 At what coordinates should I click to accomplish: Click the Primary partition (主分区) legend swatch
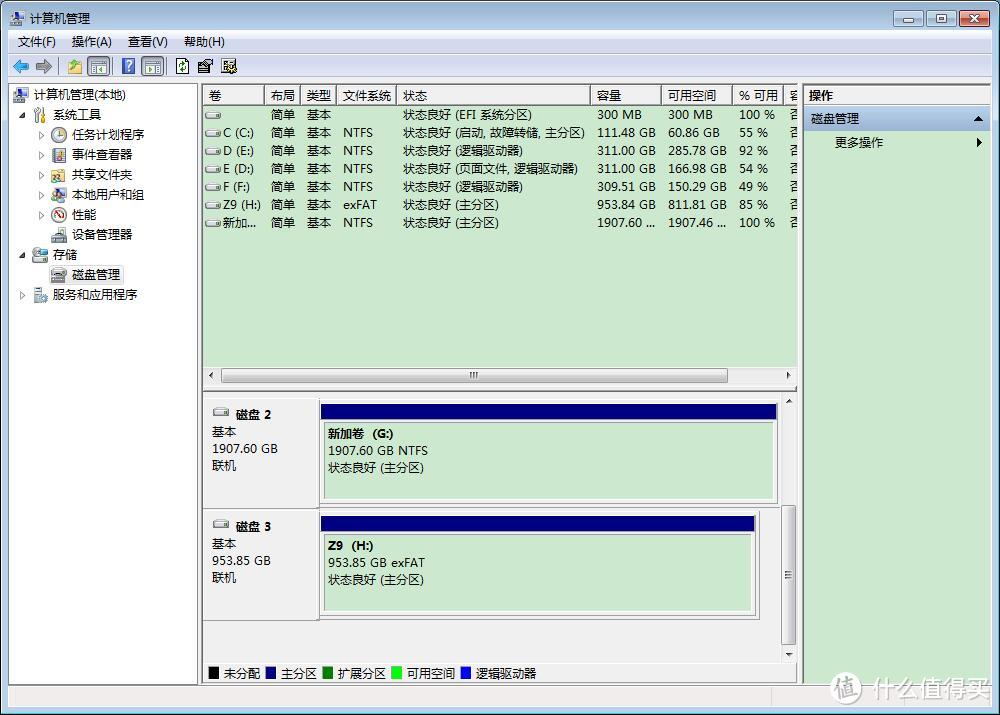pos(270,673)
